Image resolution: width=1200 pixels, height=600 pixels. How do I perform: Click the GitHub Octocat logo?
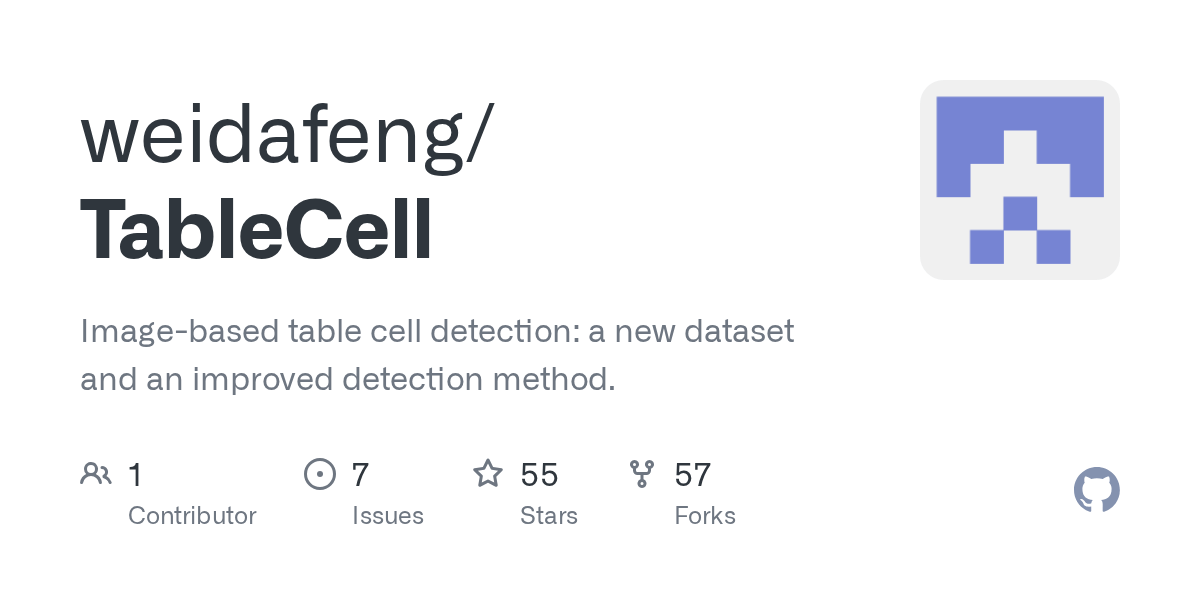(x=1096, y=490)
